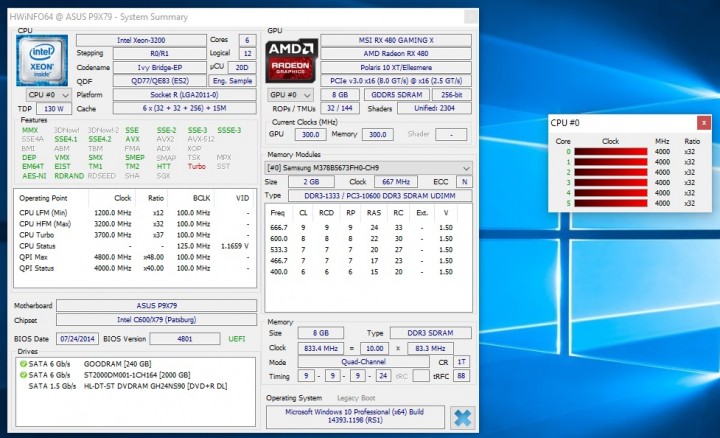This screenshot has height=438, width=720.
Task: Click the Unified: 2304 shaders field
Action: click(x=434, y=108)
